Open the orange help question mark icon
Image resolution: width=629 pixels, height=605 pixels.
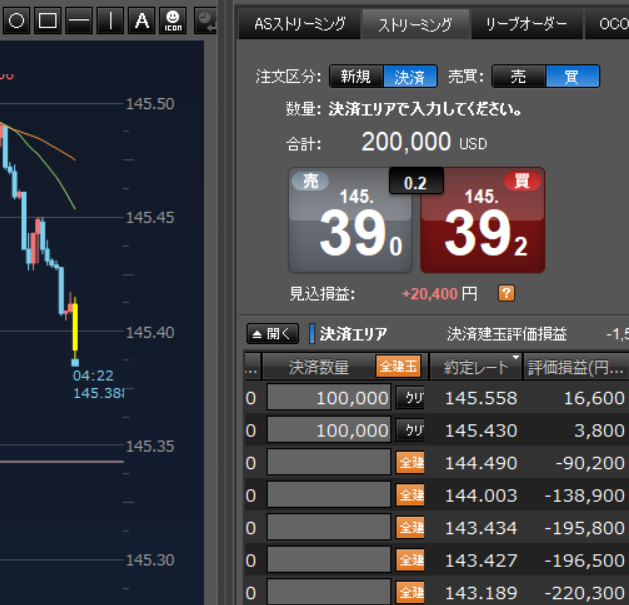coord(506,293)
